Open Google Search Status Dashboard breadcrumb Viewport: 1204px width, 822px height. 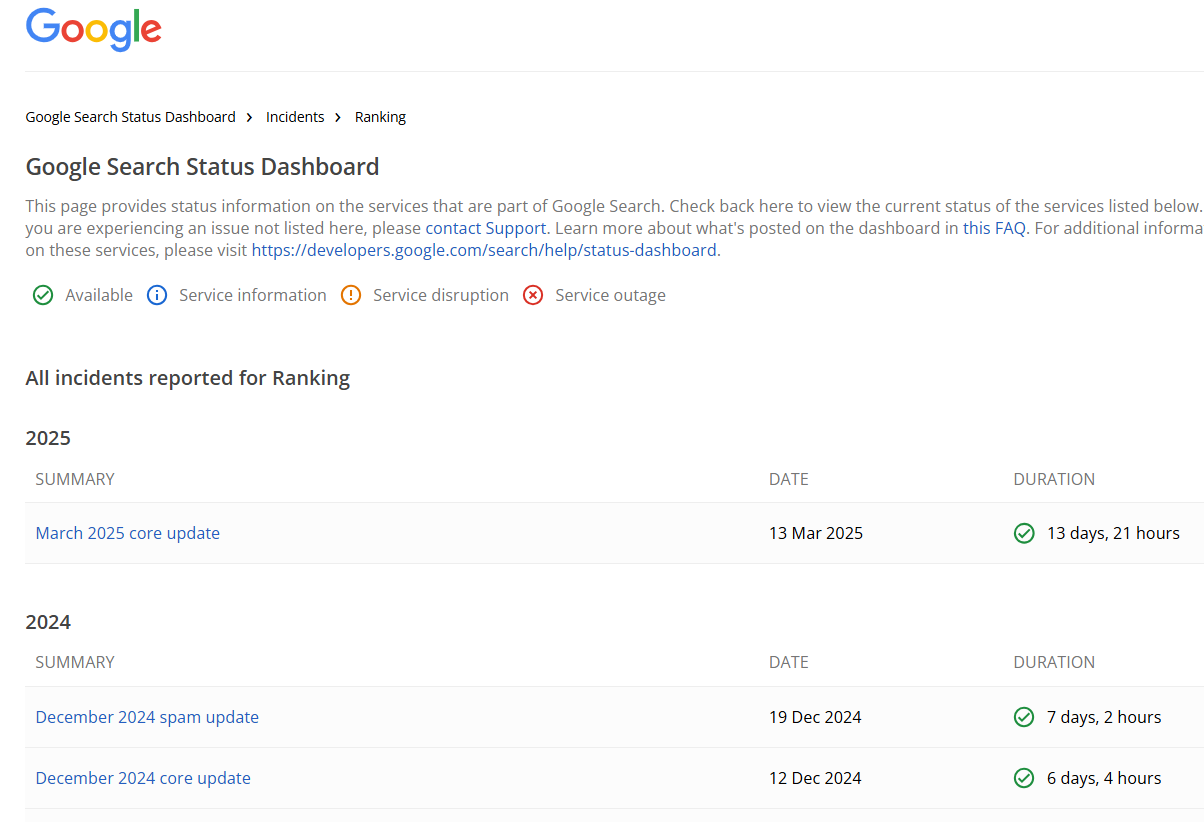click(131, 117)
